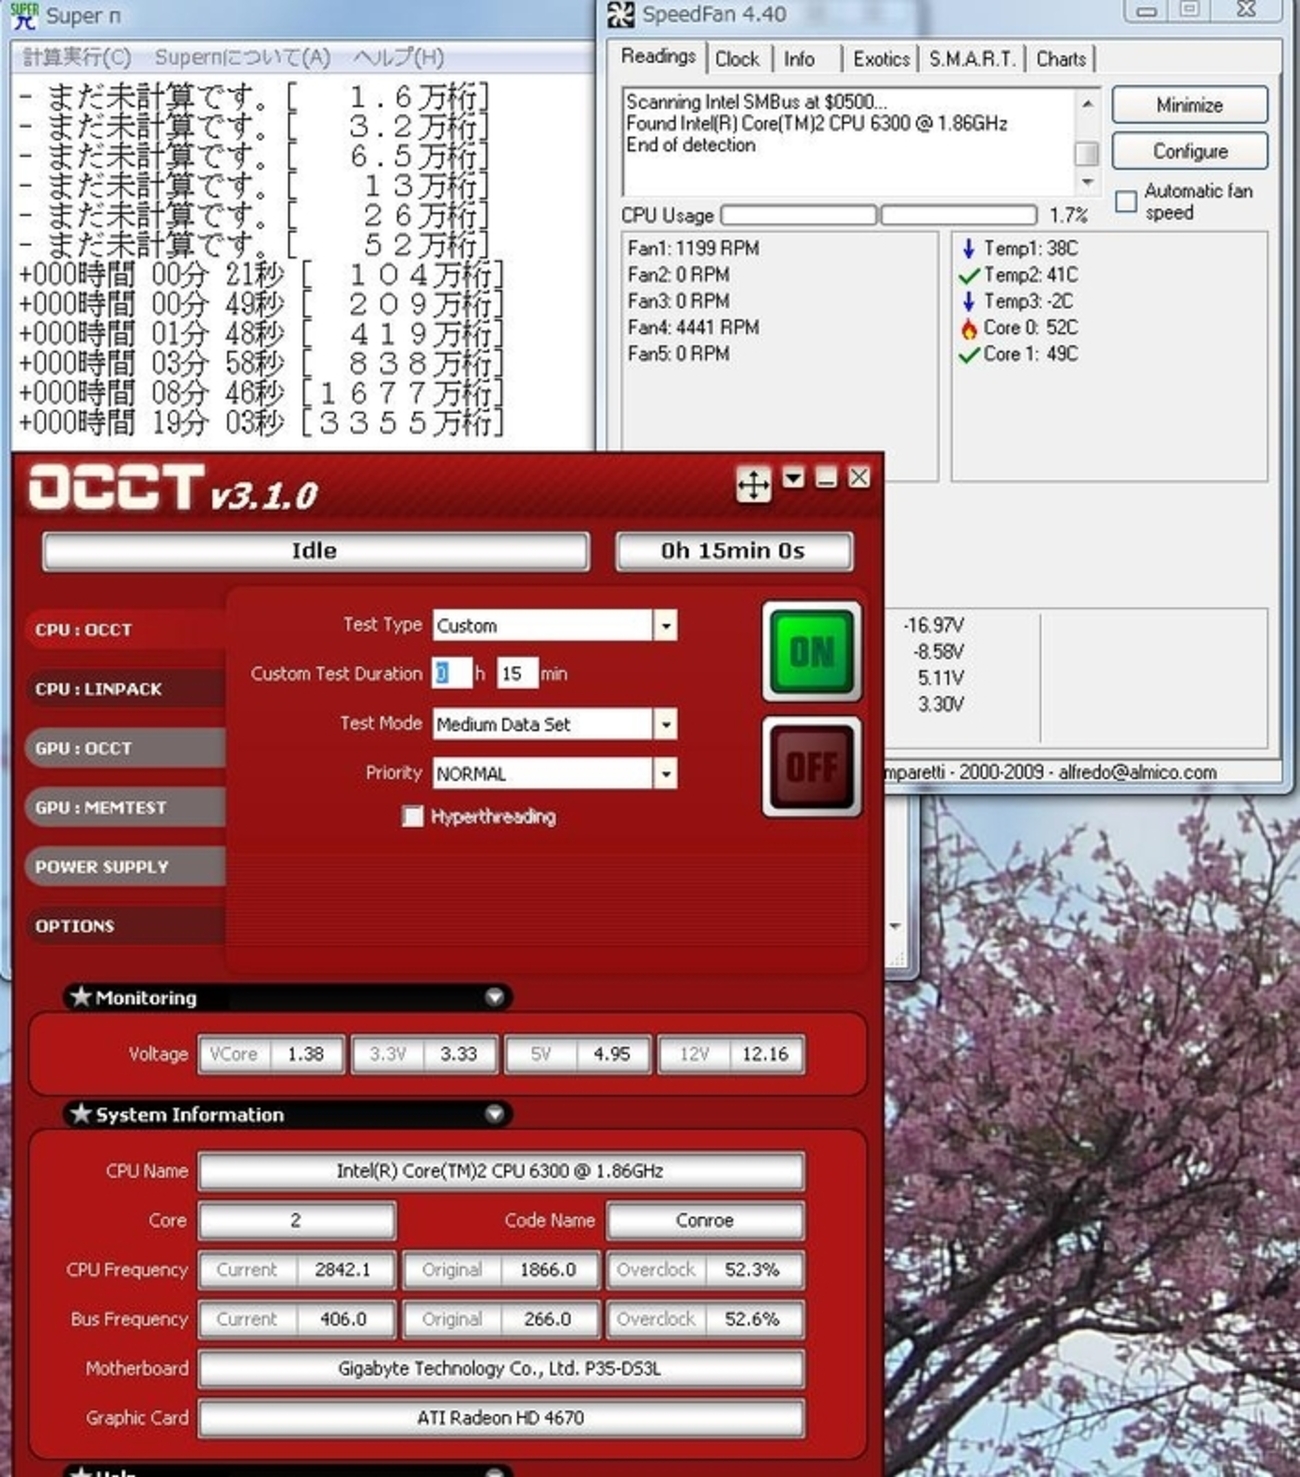Screen dimensions: 1300x1477
Task: Click the 12V voltage value 12.16
Action: pyautogui.click(x=765, y=1054)
